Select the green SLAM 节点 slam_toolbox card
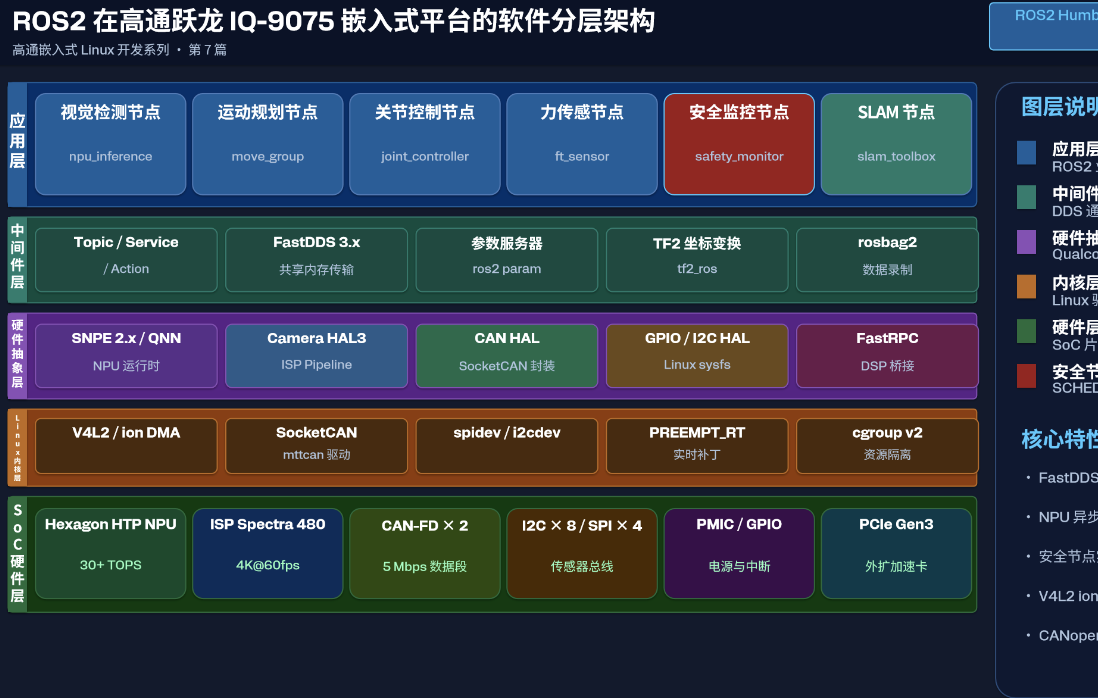 (x=896, y=144)
